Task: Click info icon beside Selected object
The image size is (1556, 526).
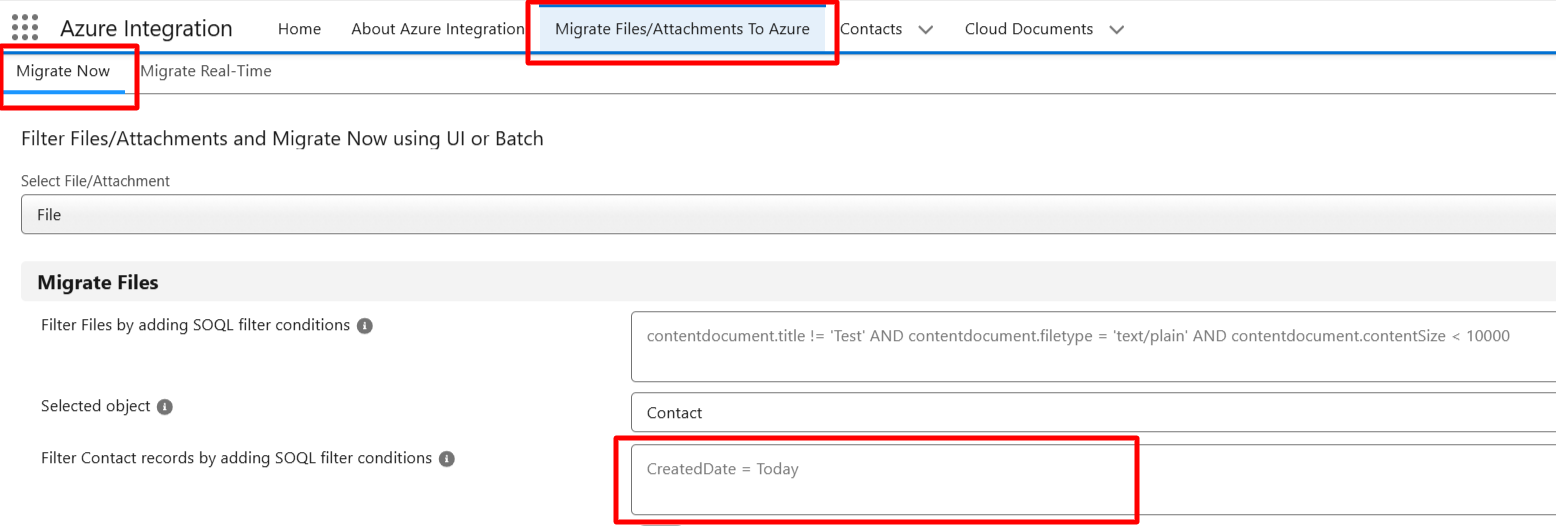Action: click(x=165, y=407)
